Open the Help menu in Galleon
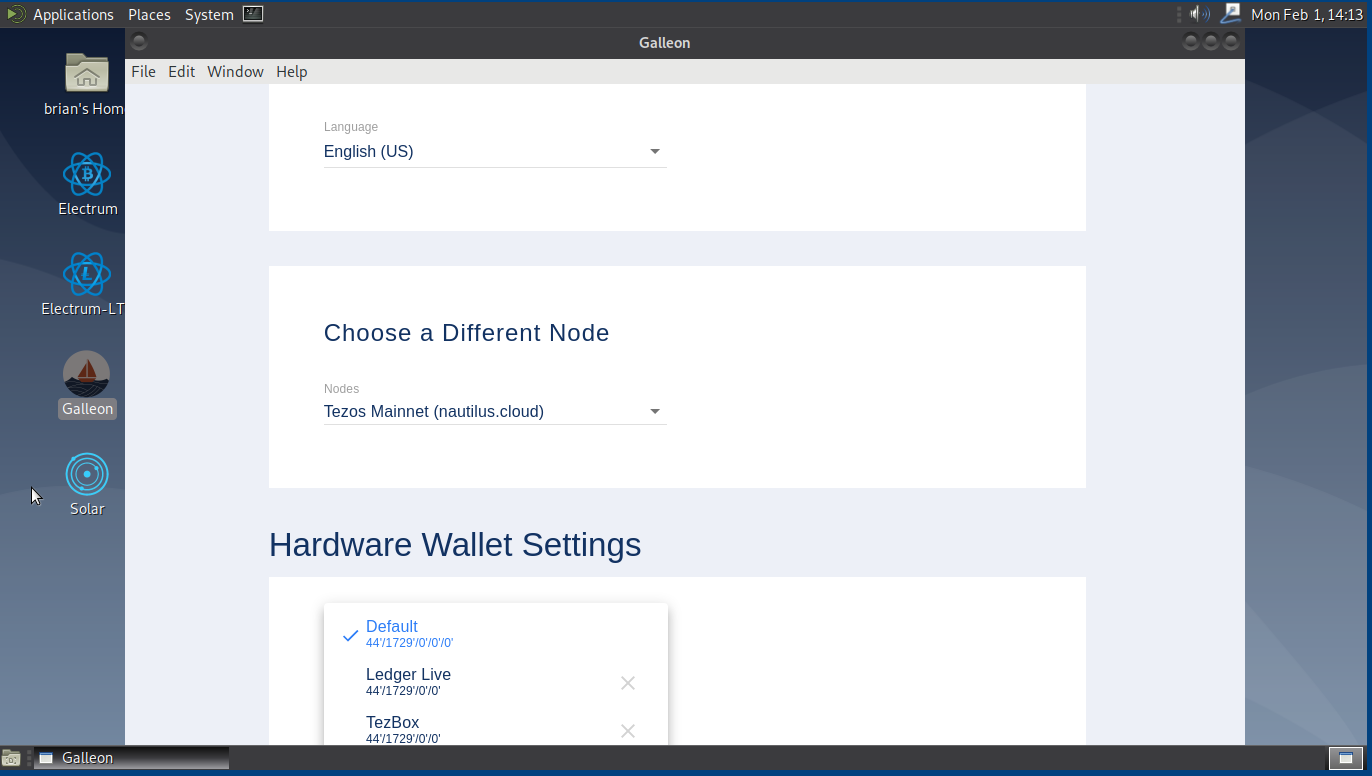 click(292, 72)
